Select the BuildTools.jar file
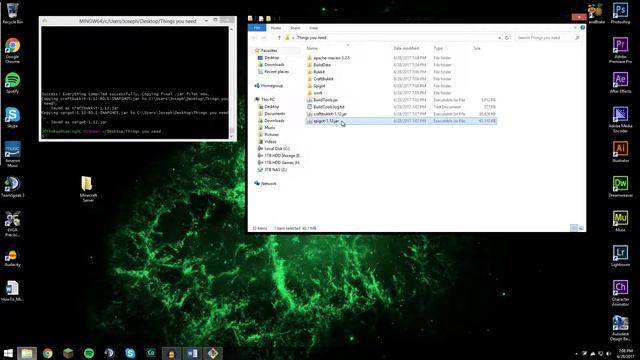Image resolution: width=640 pixels, height=360 pixels. [x=325, y=100]
